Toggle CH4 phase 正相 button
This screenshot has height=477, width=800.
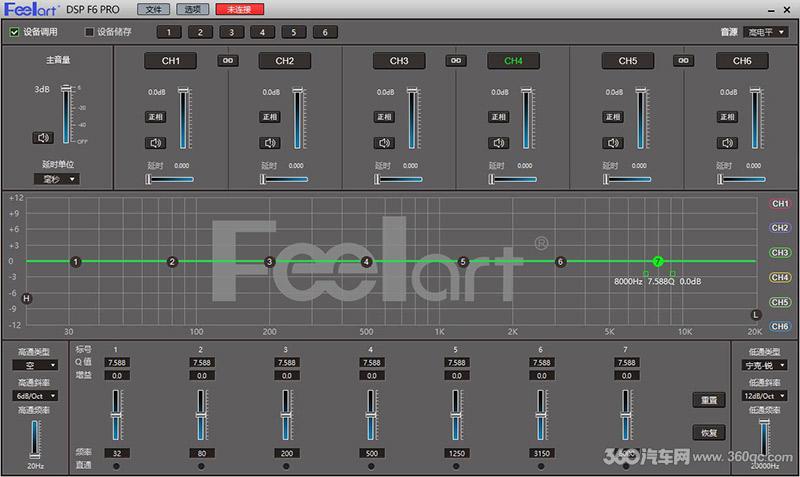pyautogui.click(x=498, y=117)
